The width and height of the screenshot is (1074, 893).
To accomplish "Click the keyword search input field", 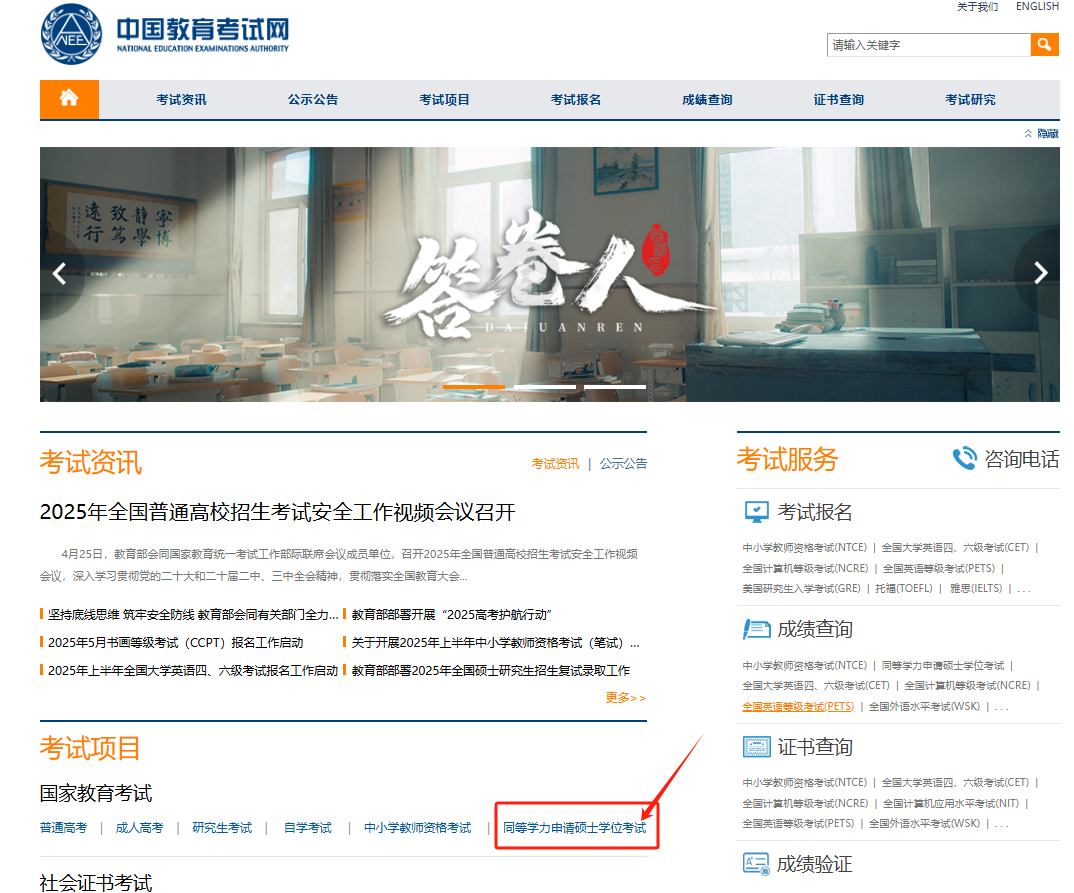I will (929, 45).
